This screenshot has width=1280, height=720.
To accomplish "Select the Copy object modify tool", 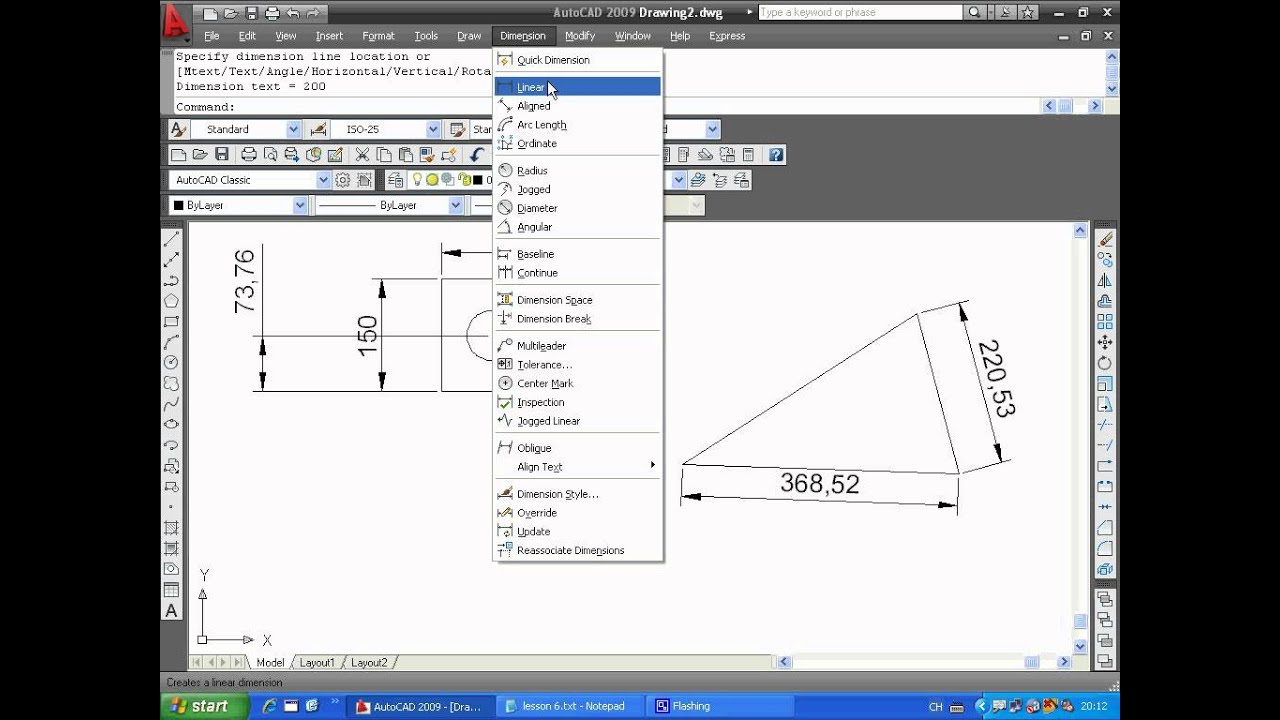I will coord(1105,260).
